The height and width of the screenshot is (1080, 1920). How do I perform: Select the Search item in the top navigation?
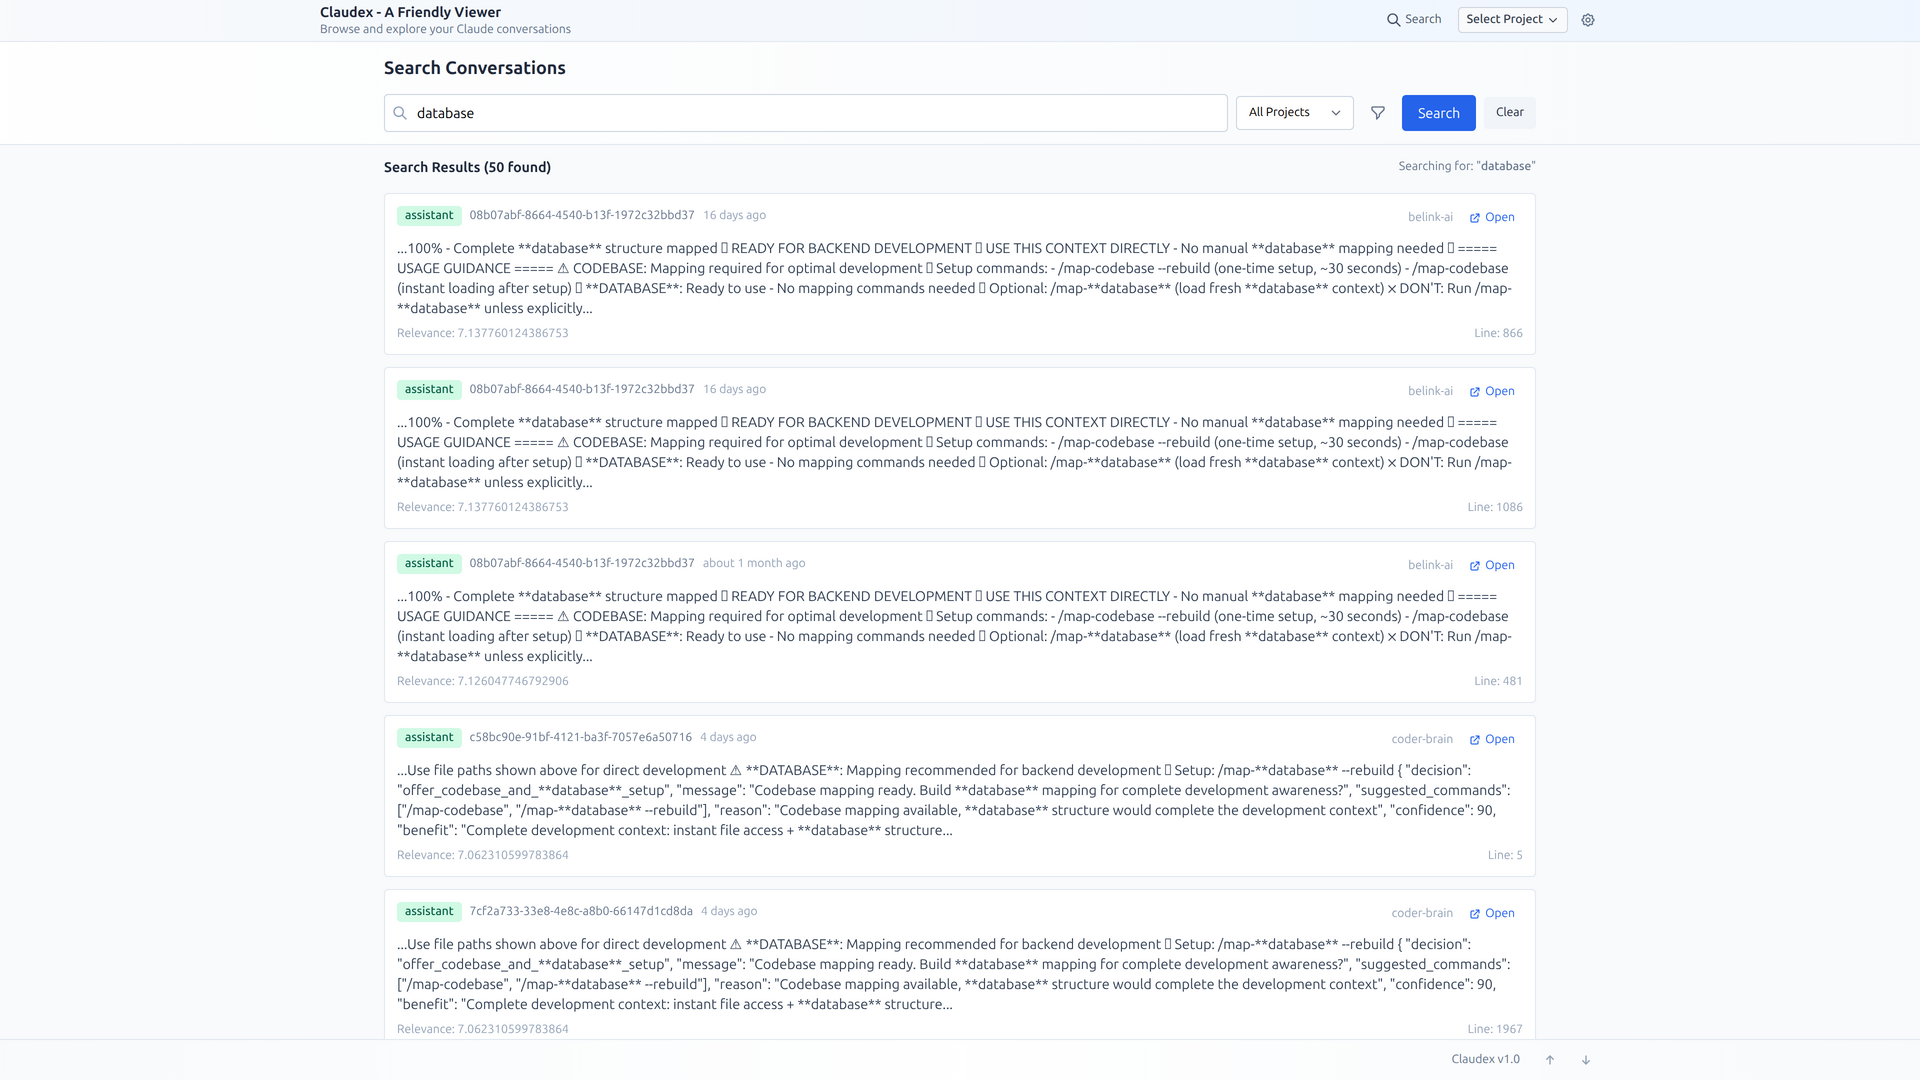coord(1422,19)
